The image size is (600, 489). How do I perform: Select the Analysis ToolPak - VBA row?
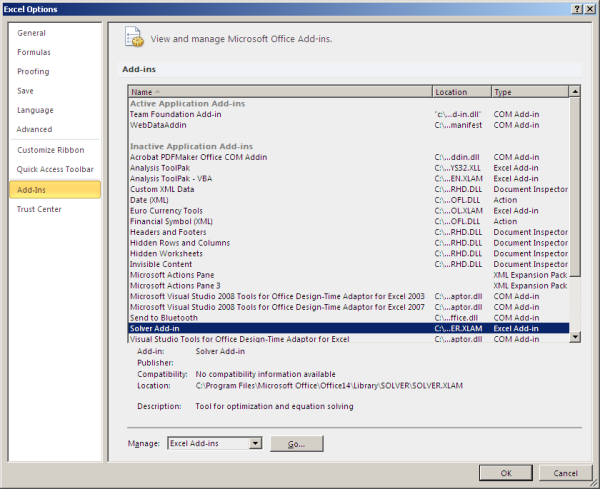(349, 179)
